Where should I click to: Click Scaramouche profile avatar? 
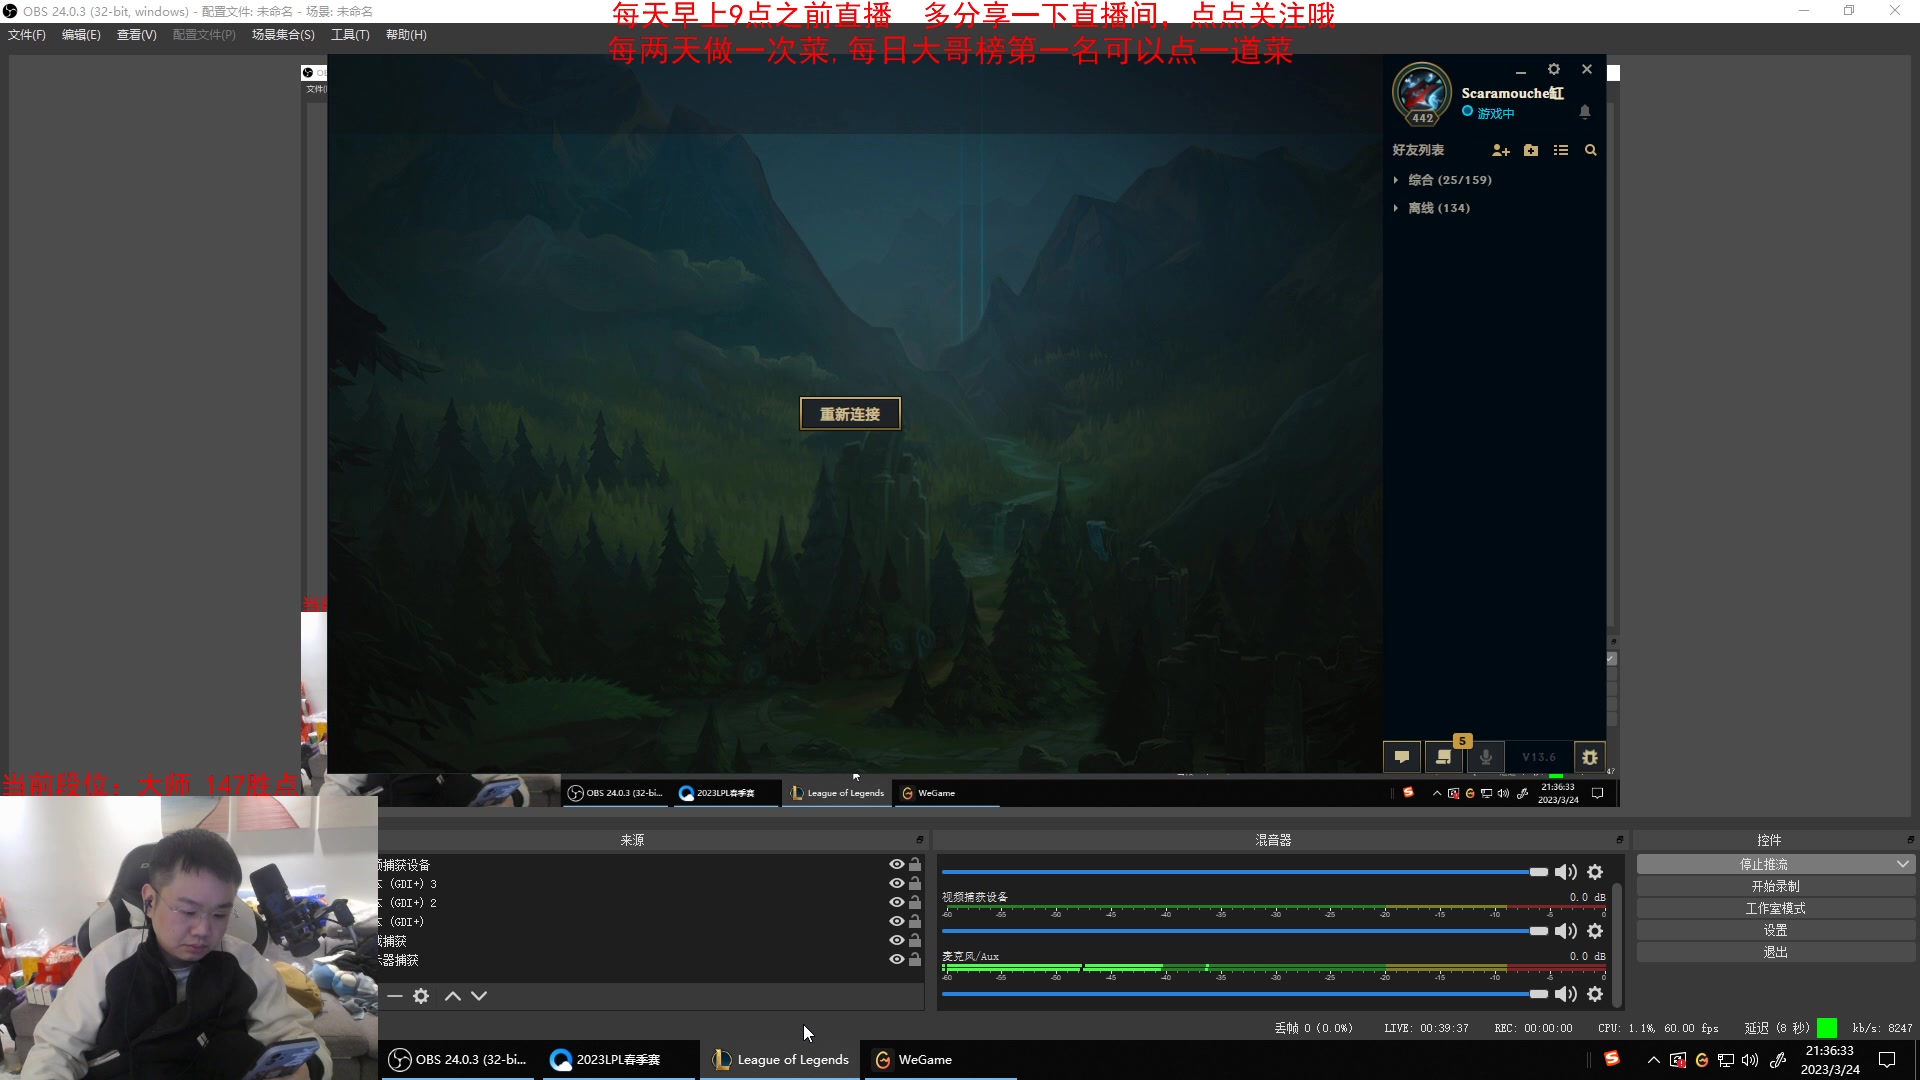click(1422, 94)
